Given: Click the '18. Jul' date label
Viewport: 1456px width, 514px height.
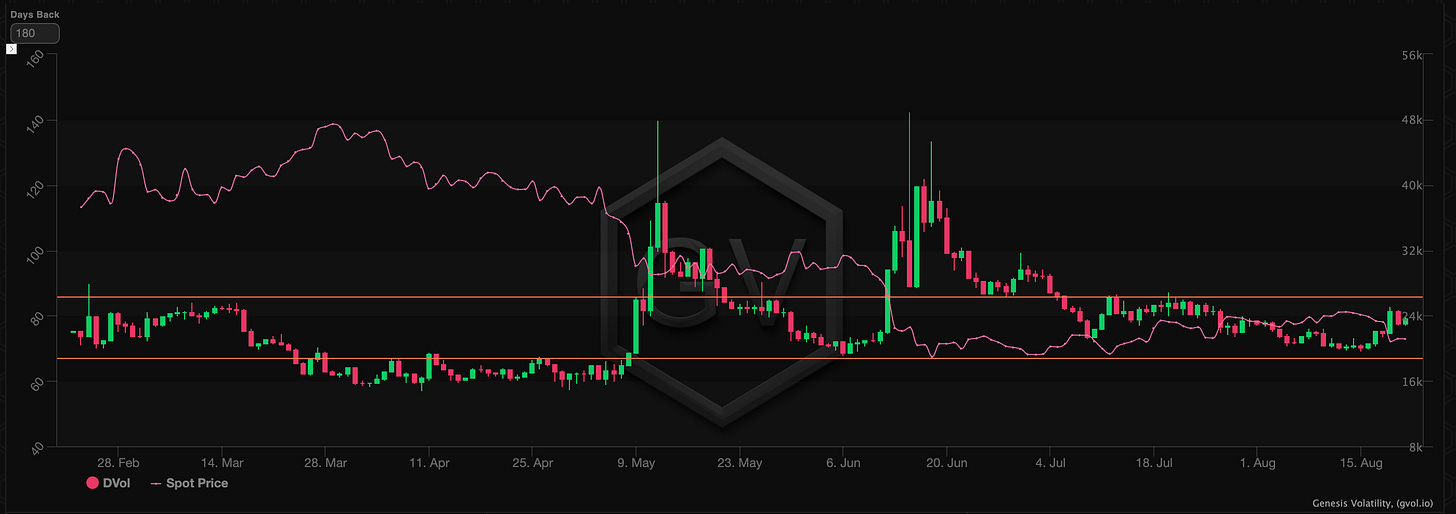Looking at the screenshot, I should pos(1154,464).
